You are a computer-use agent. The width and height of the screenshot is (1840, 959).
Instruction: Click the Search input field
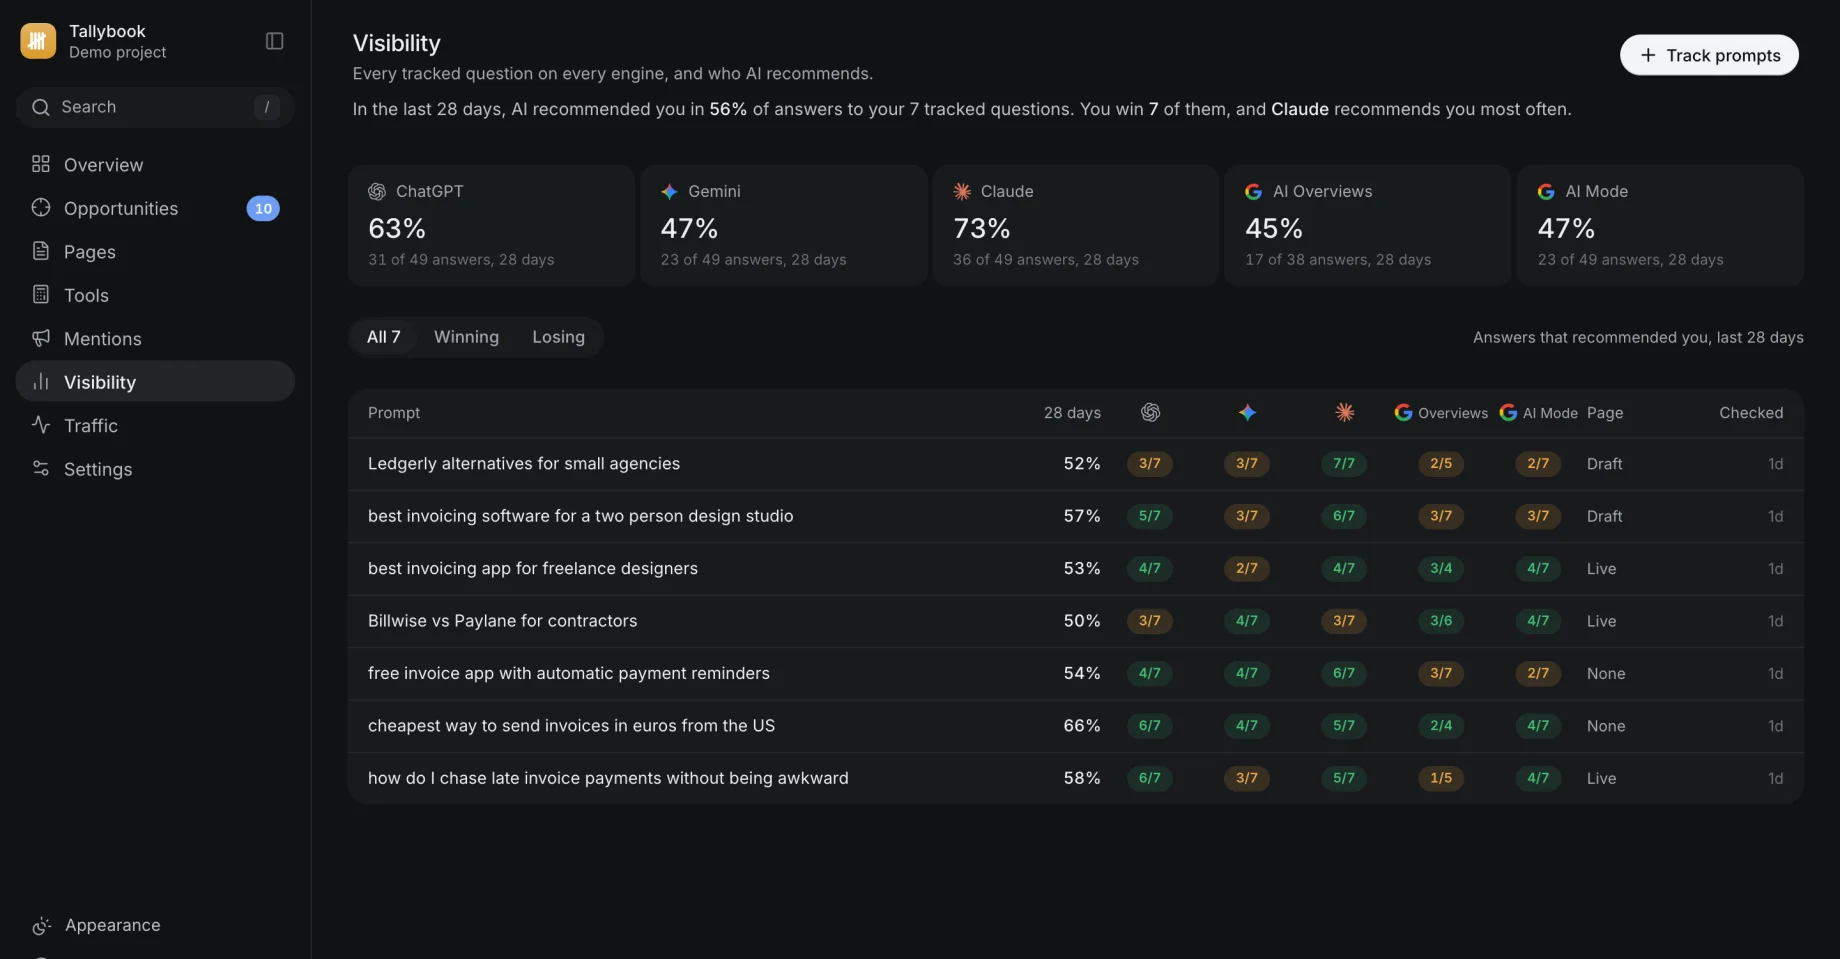tap(155, 107)
